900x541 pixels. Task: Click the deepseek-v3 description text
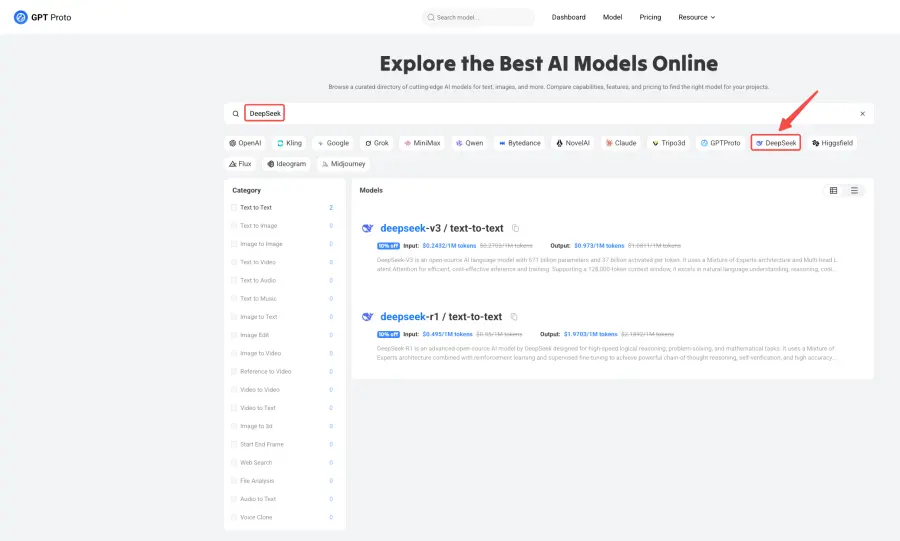(x=607, y=264)
